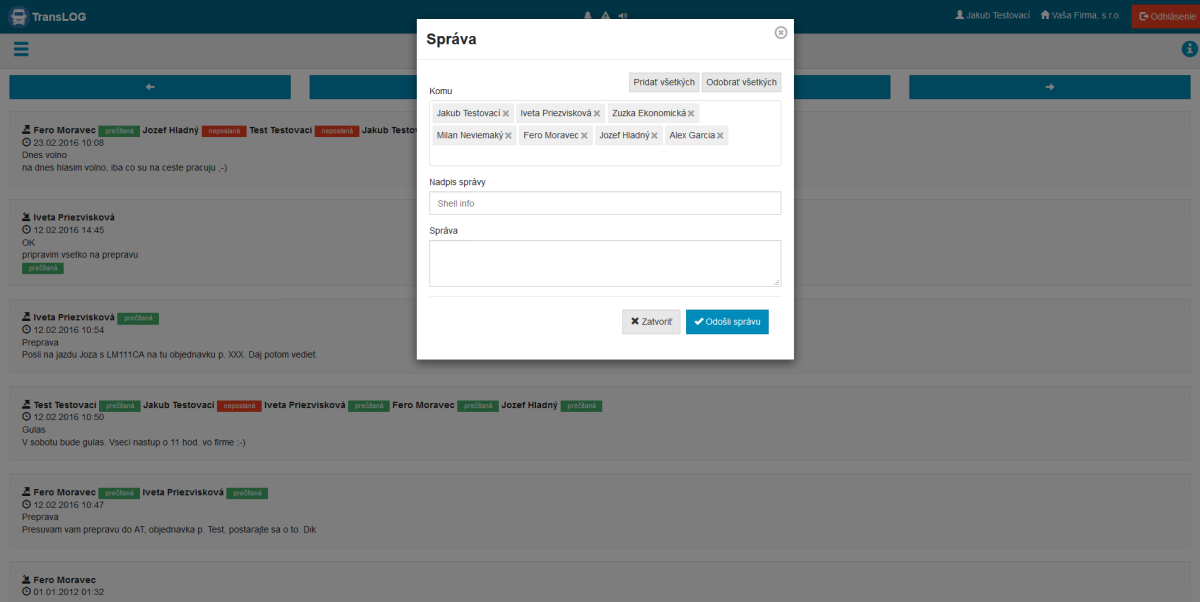Click the blue info icon

[1189, 49]
